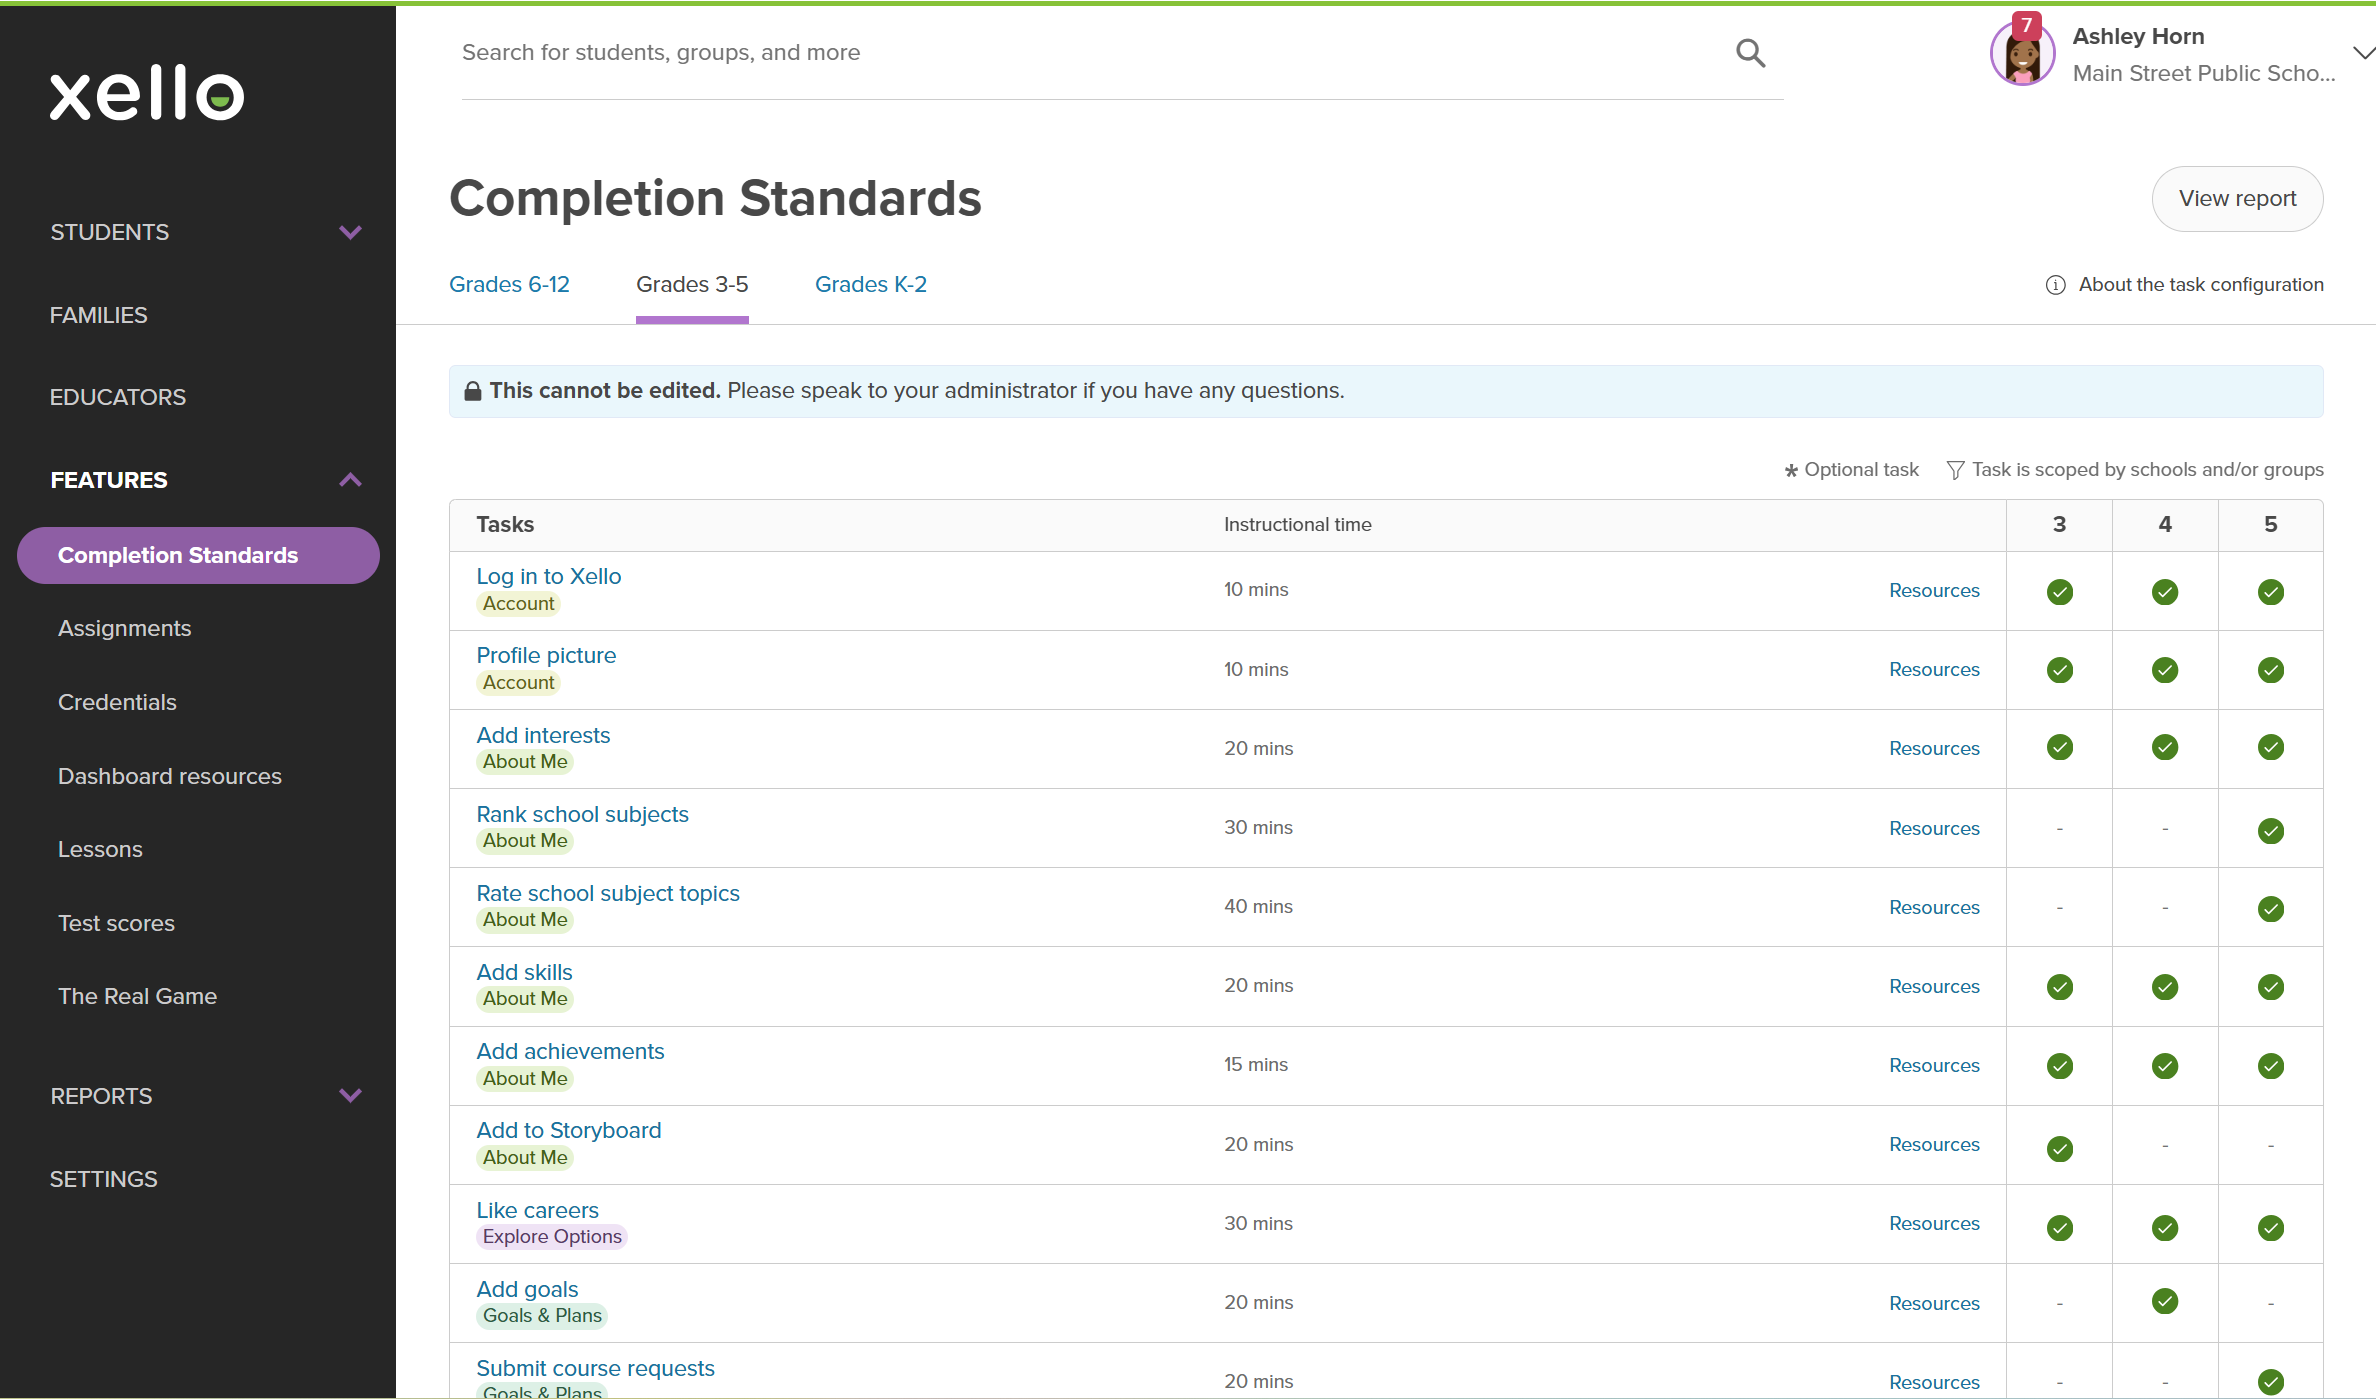2376x1399 pixels.
Task: Click the search magnifier icon
Action: [1750, 52]
